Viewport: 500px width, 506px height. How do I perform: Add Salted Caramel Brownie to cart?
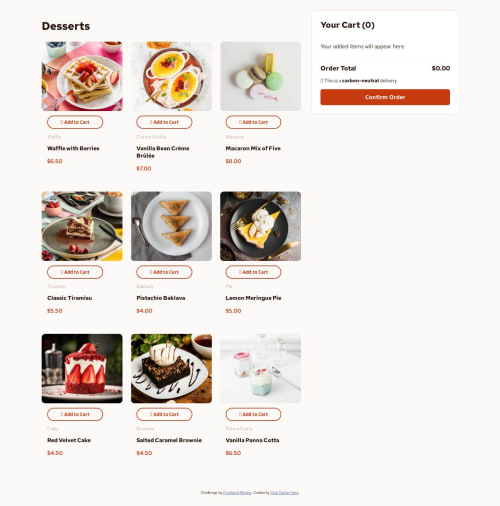(x=164, y=414)
